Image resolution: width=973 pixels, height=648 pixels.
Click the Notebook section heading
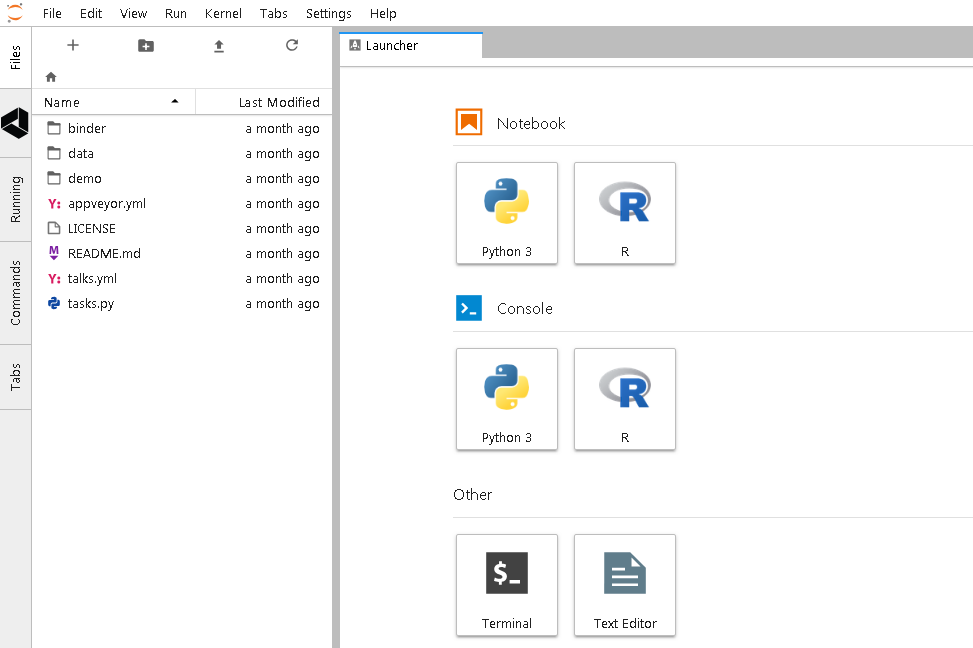click(531, 124)
